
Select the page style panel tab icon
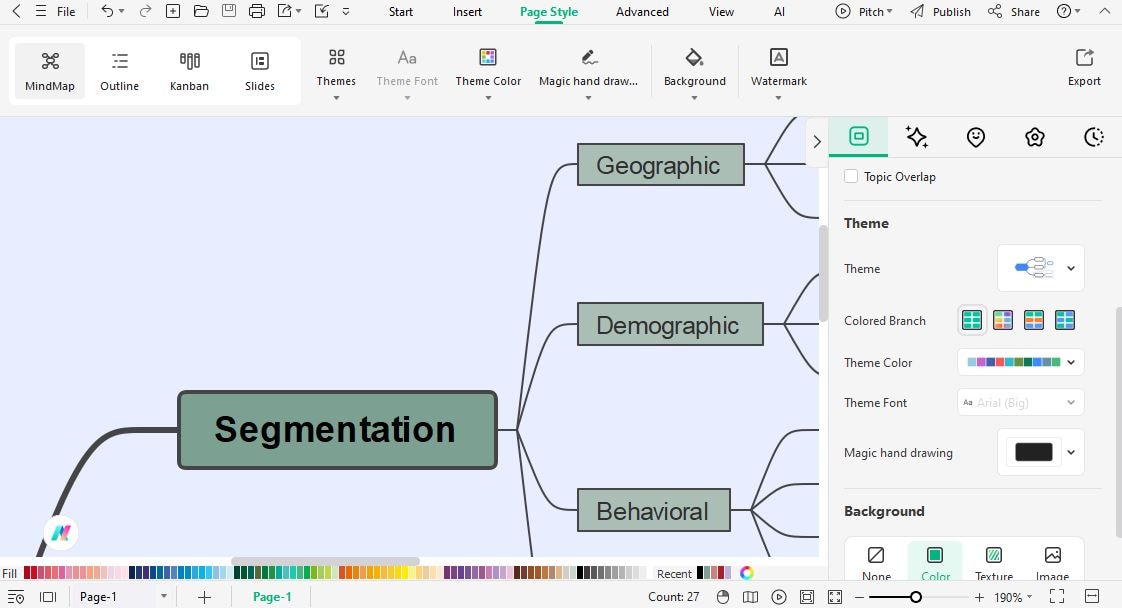point(859,136)
